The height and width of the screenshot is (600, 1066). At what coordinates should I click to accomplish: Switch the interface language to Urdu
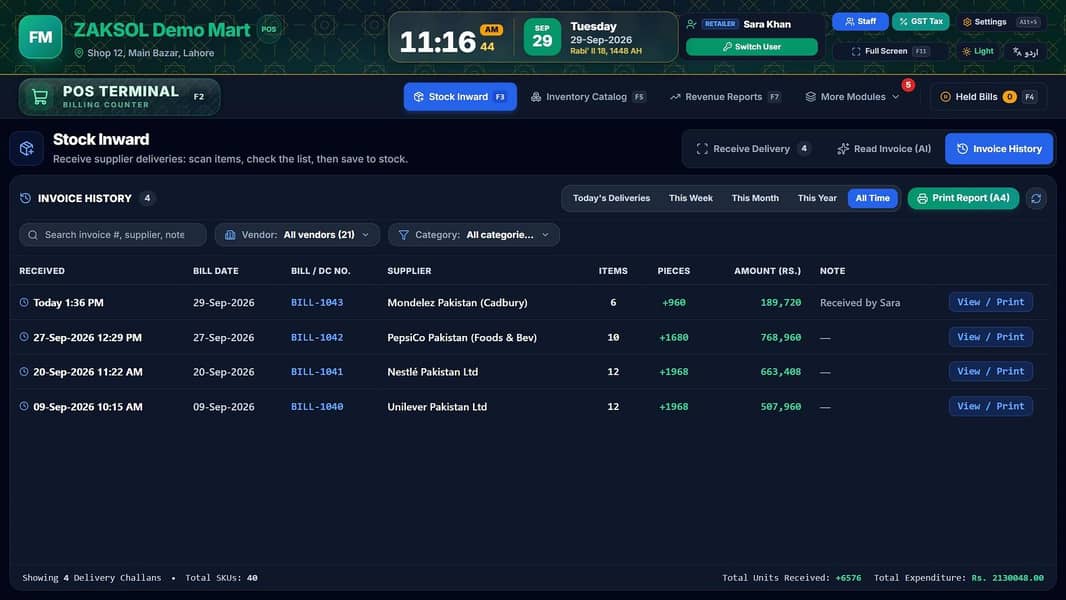click(x=1025, y=52)
